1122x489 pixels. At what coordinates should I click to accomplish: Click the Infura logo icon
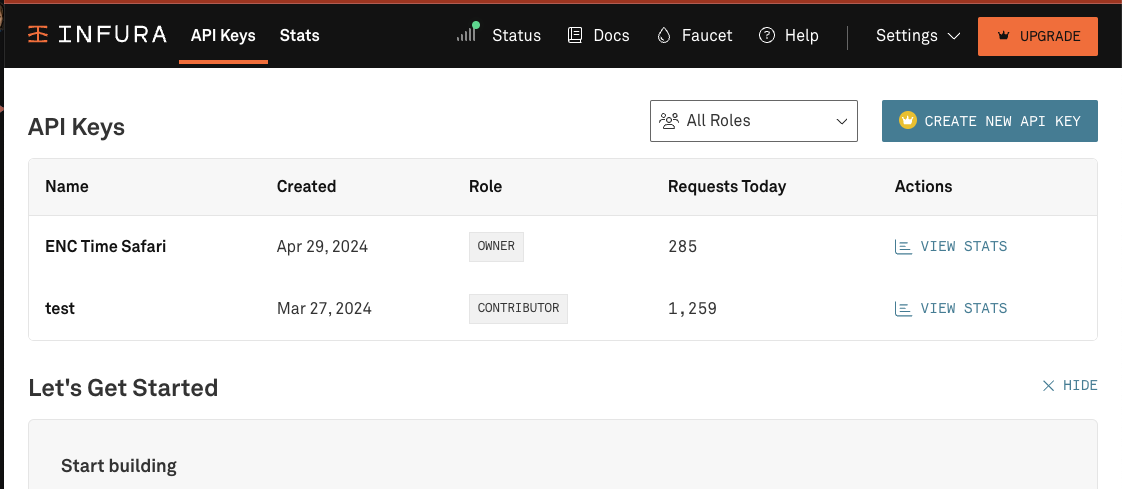tap(38, 35)
